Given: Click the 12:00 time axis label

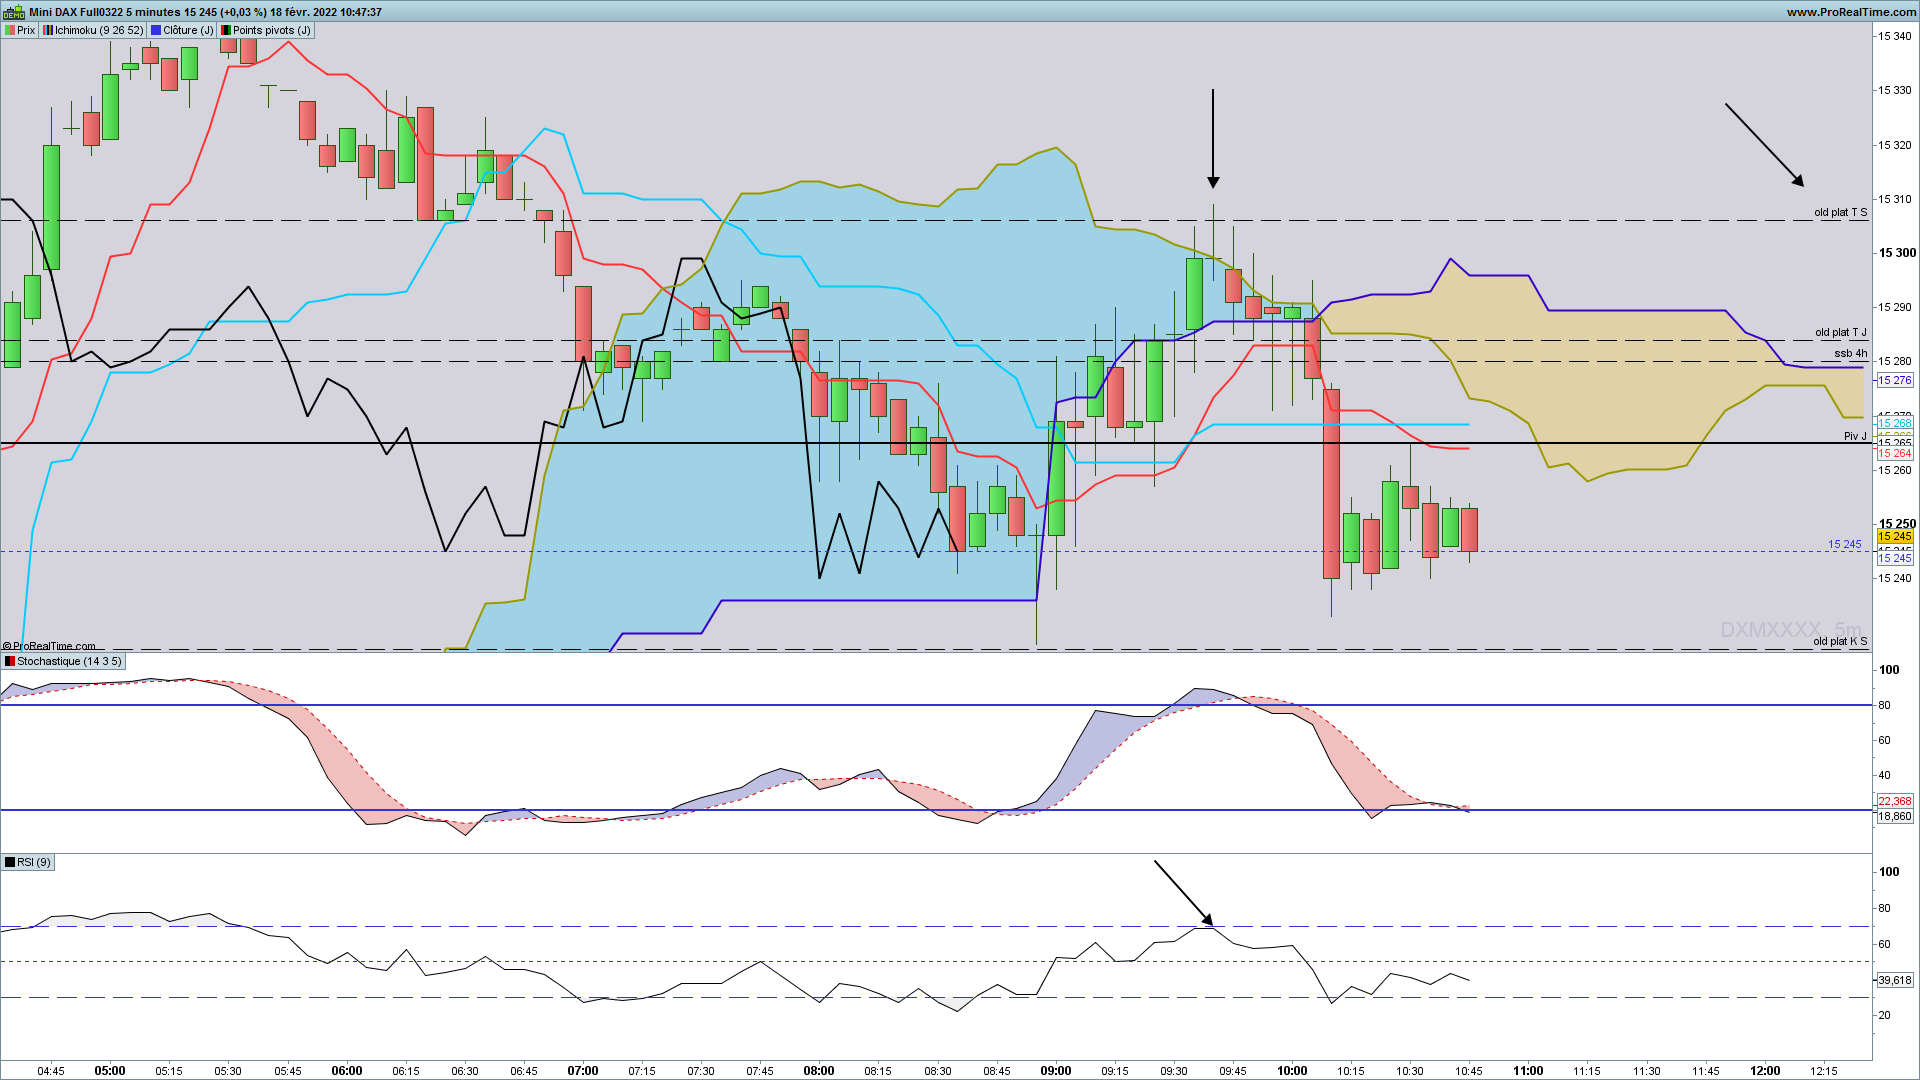Looking at the screenshot, I should tap(1765, 1071).
